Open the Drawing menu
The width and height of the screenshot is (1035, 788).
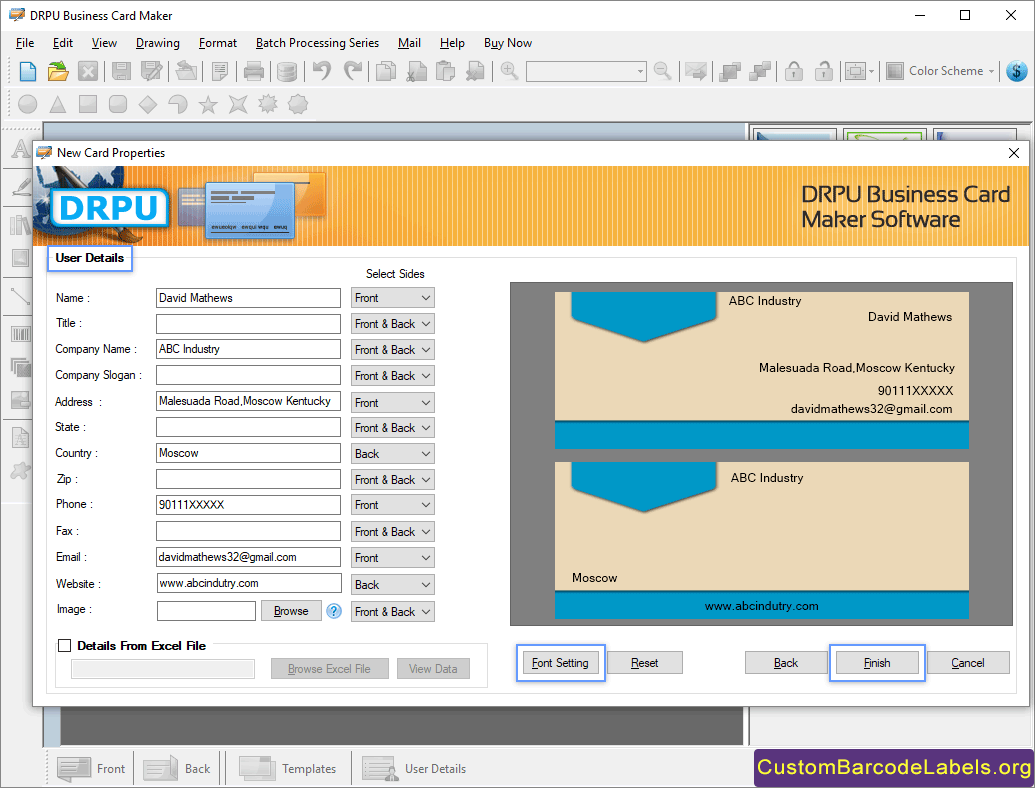[158, 43]
